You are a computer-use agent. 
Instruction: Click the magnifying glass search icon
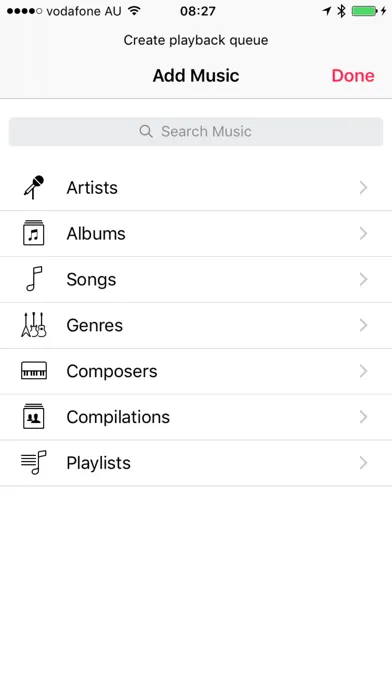(146, 131)
